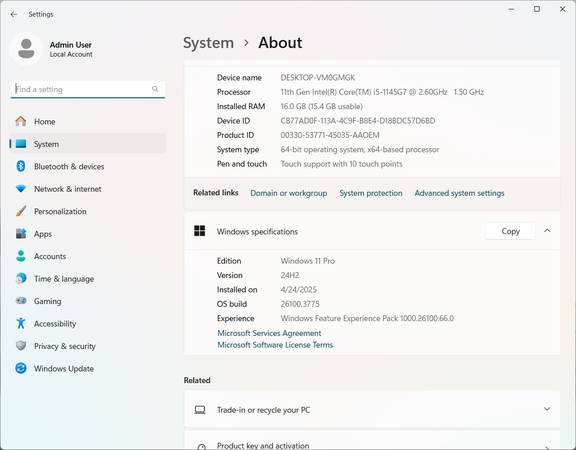Image resolution: width=576 pixels, height=450 pixels.
Task: Click the Admin User account name
Action: click(71, 45)
